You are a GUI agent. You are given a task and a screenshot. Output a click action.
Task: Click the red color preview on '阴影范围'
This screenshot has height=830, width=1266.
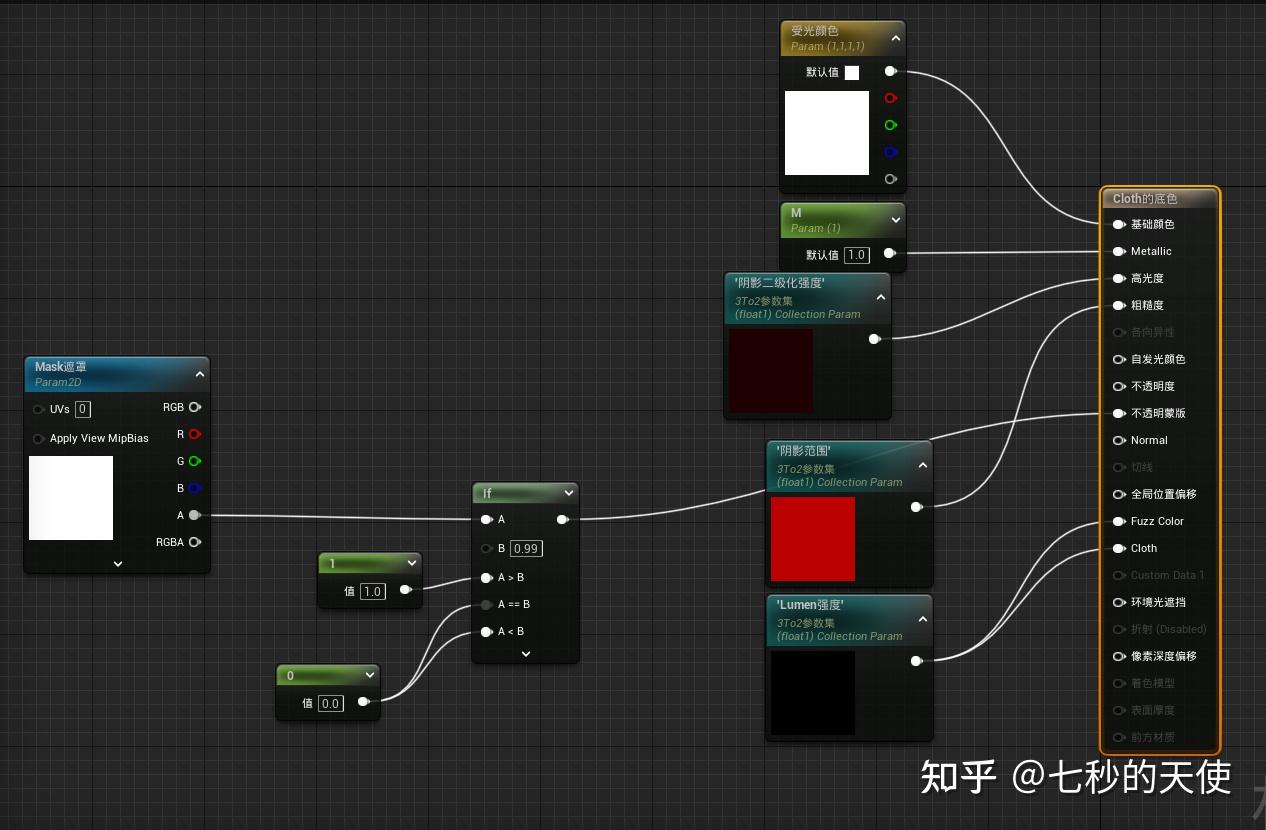(x=814, y=539)
